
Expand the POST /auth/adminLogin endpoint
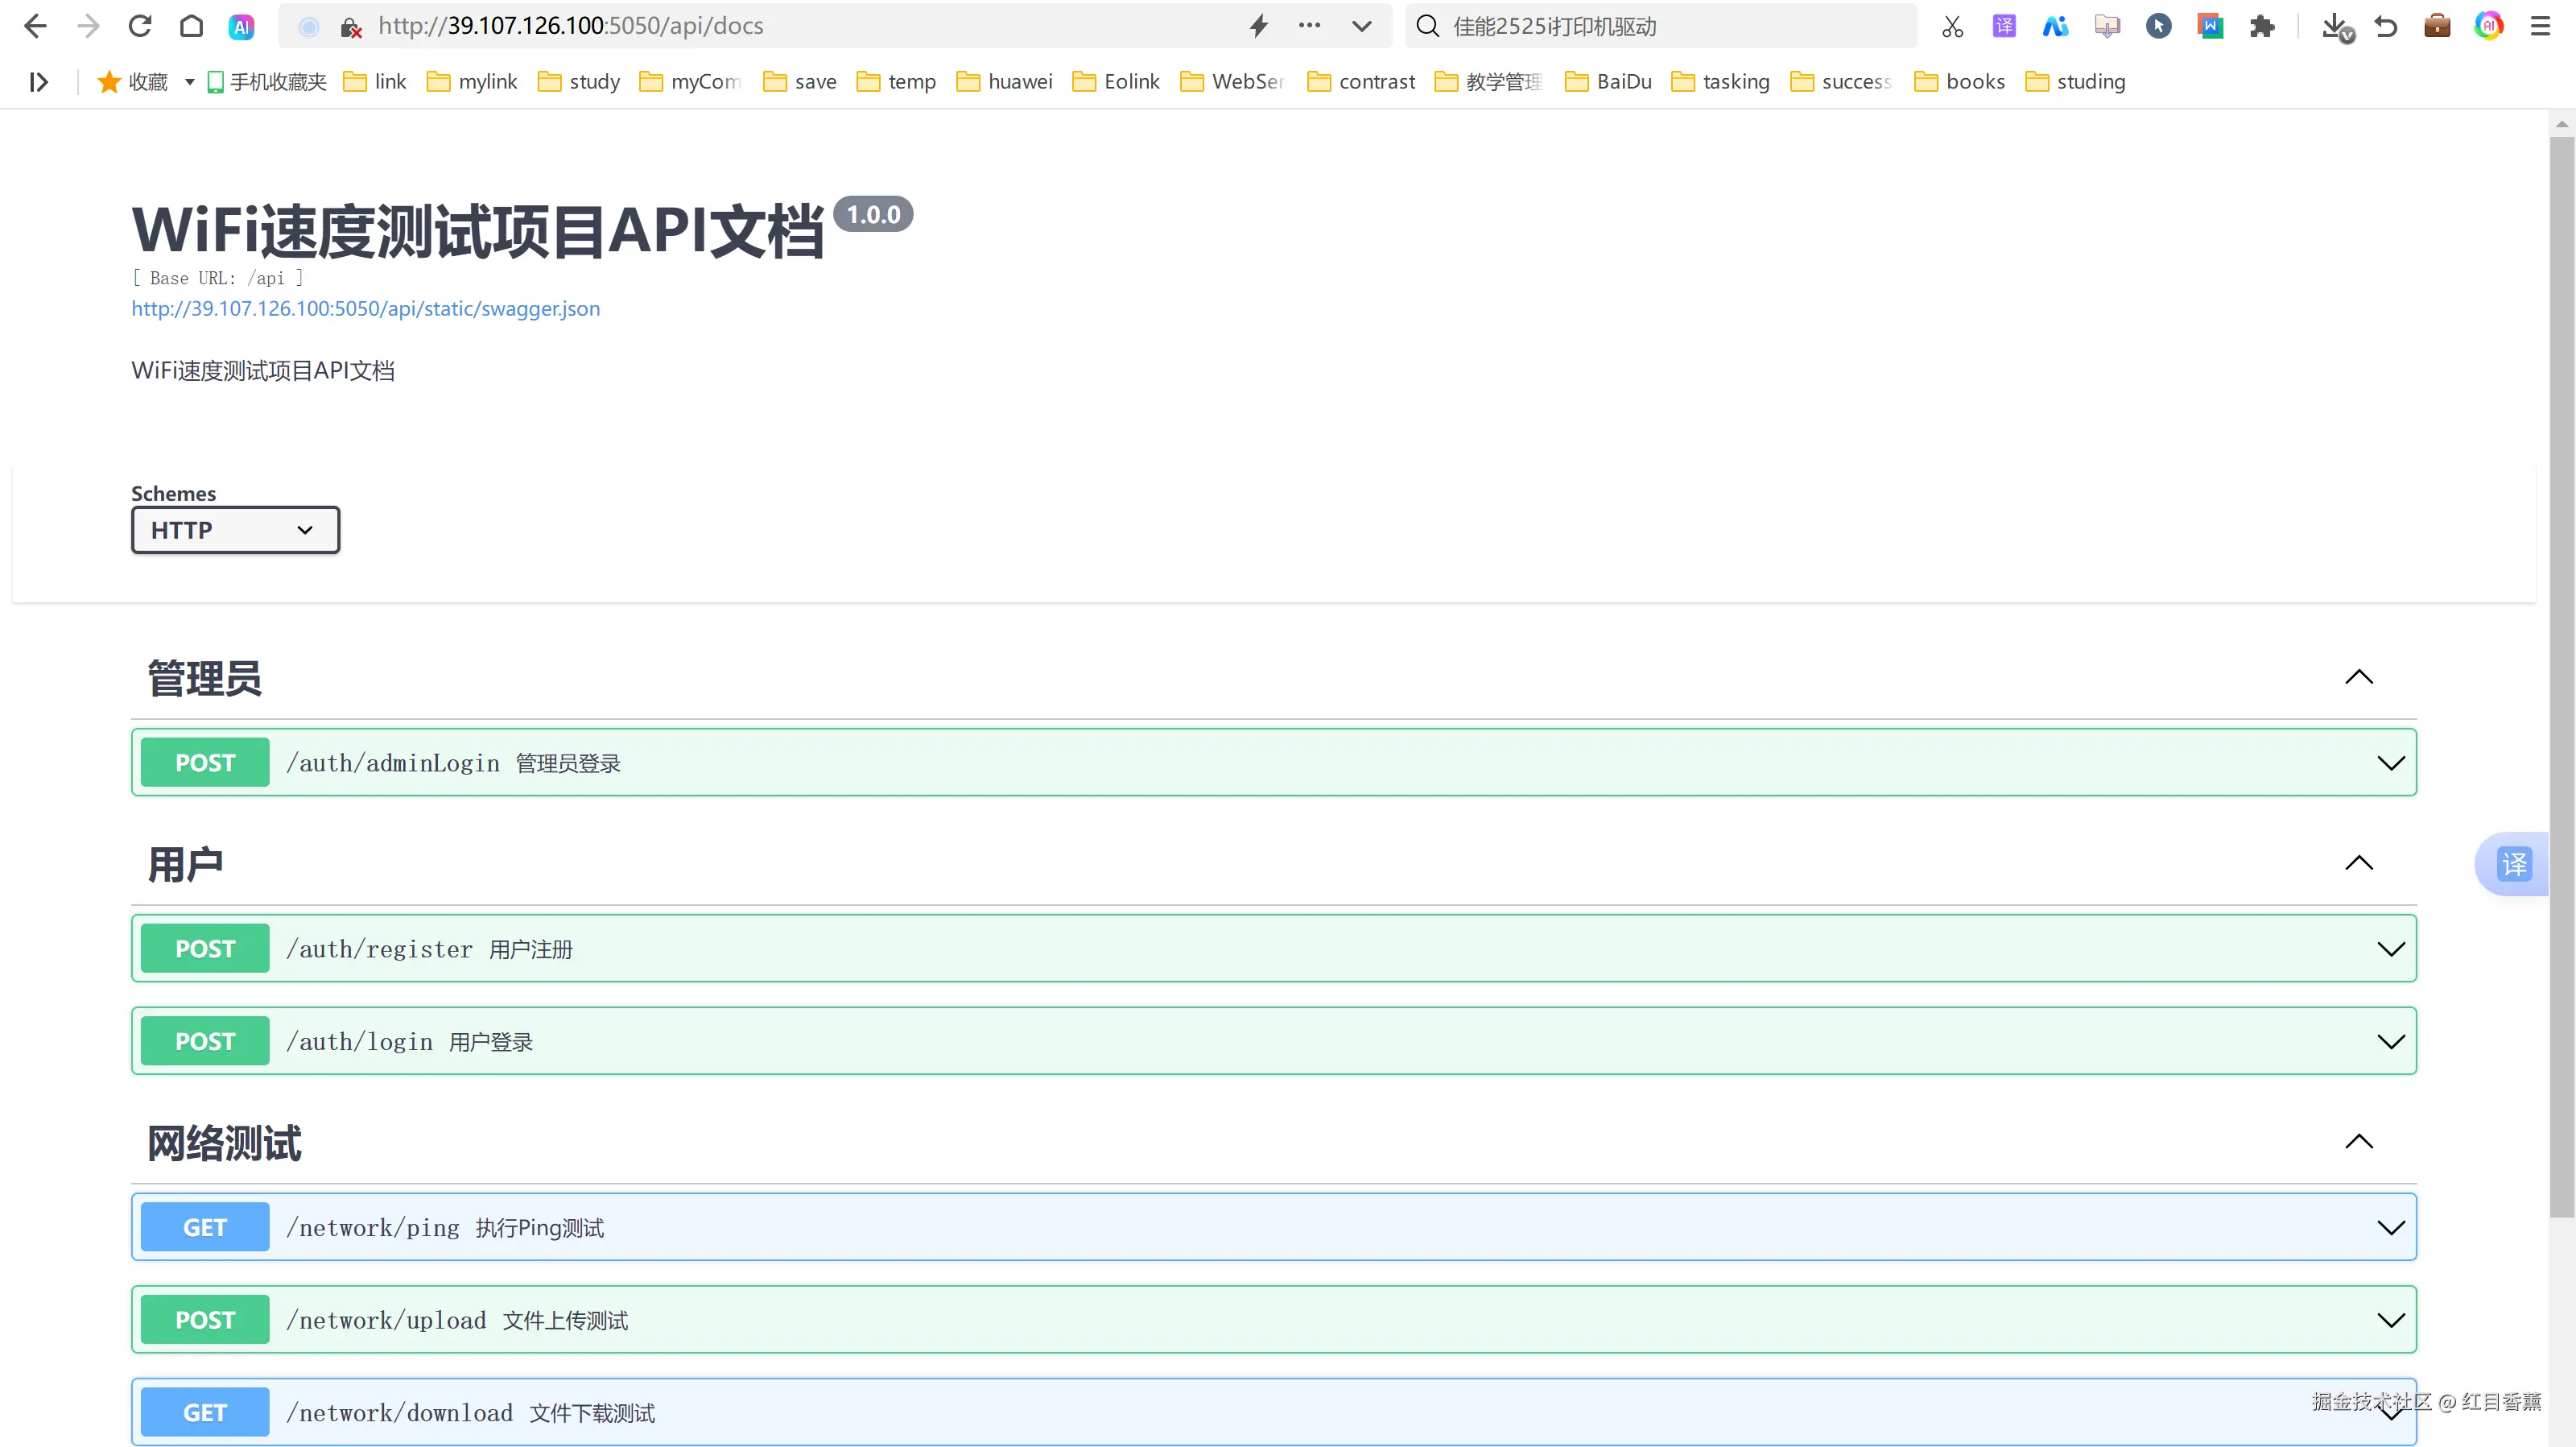pos(2390,763)
